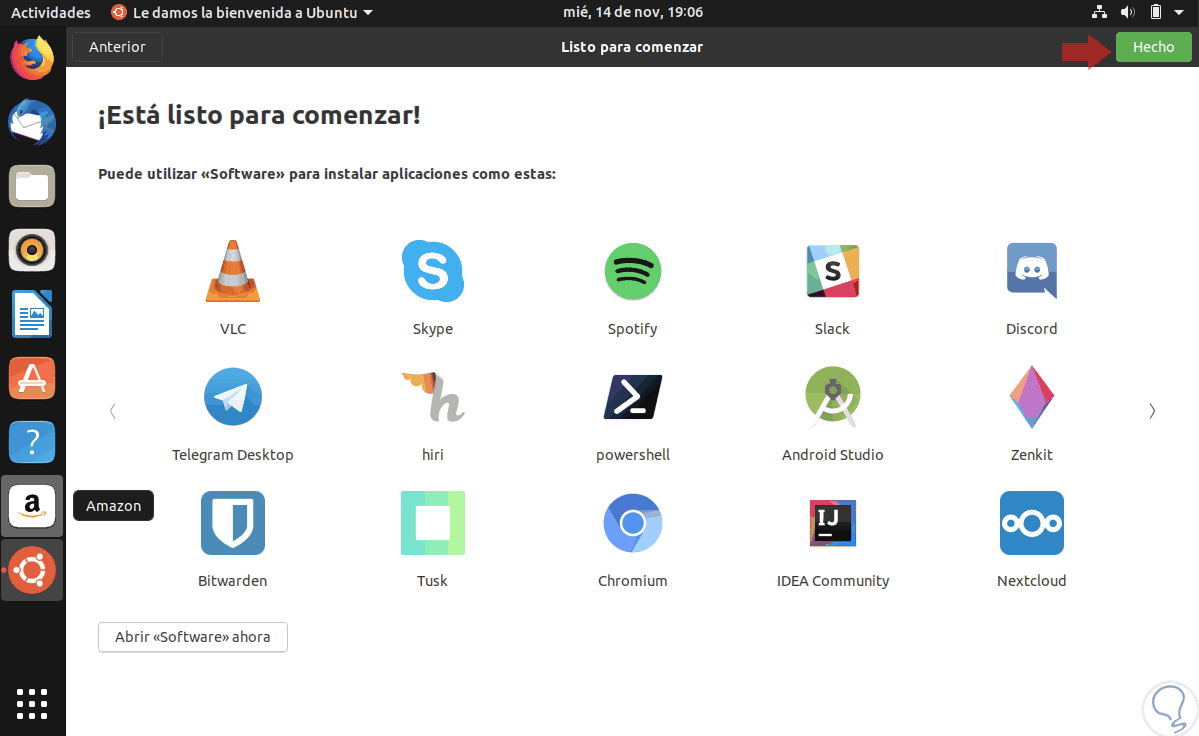
Task: Click the Slack label text
Action: [832, 329]
